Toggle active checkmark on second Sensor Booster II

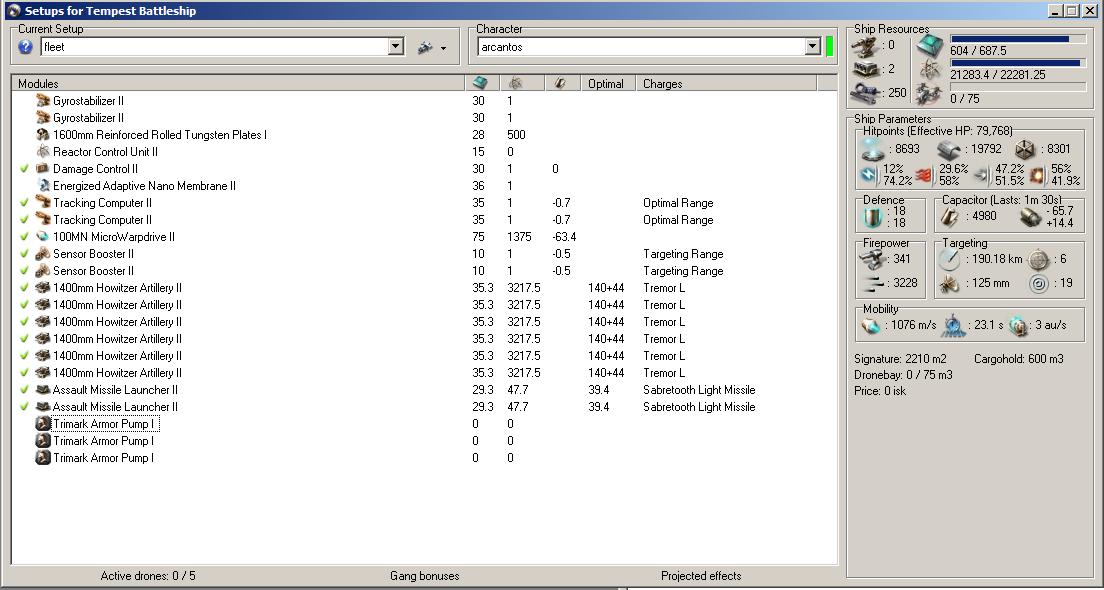click(x=25, y=270)
